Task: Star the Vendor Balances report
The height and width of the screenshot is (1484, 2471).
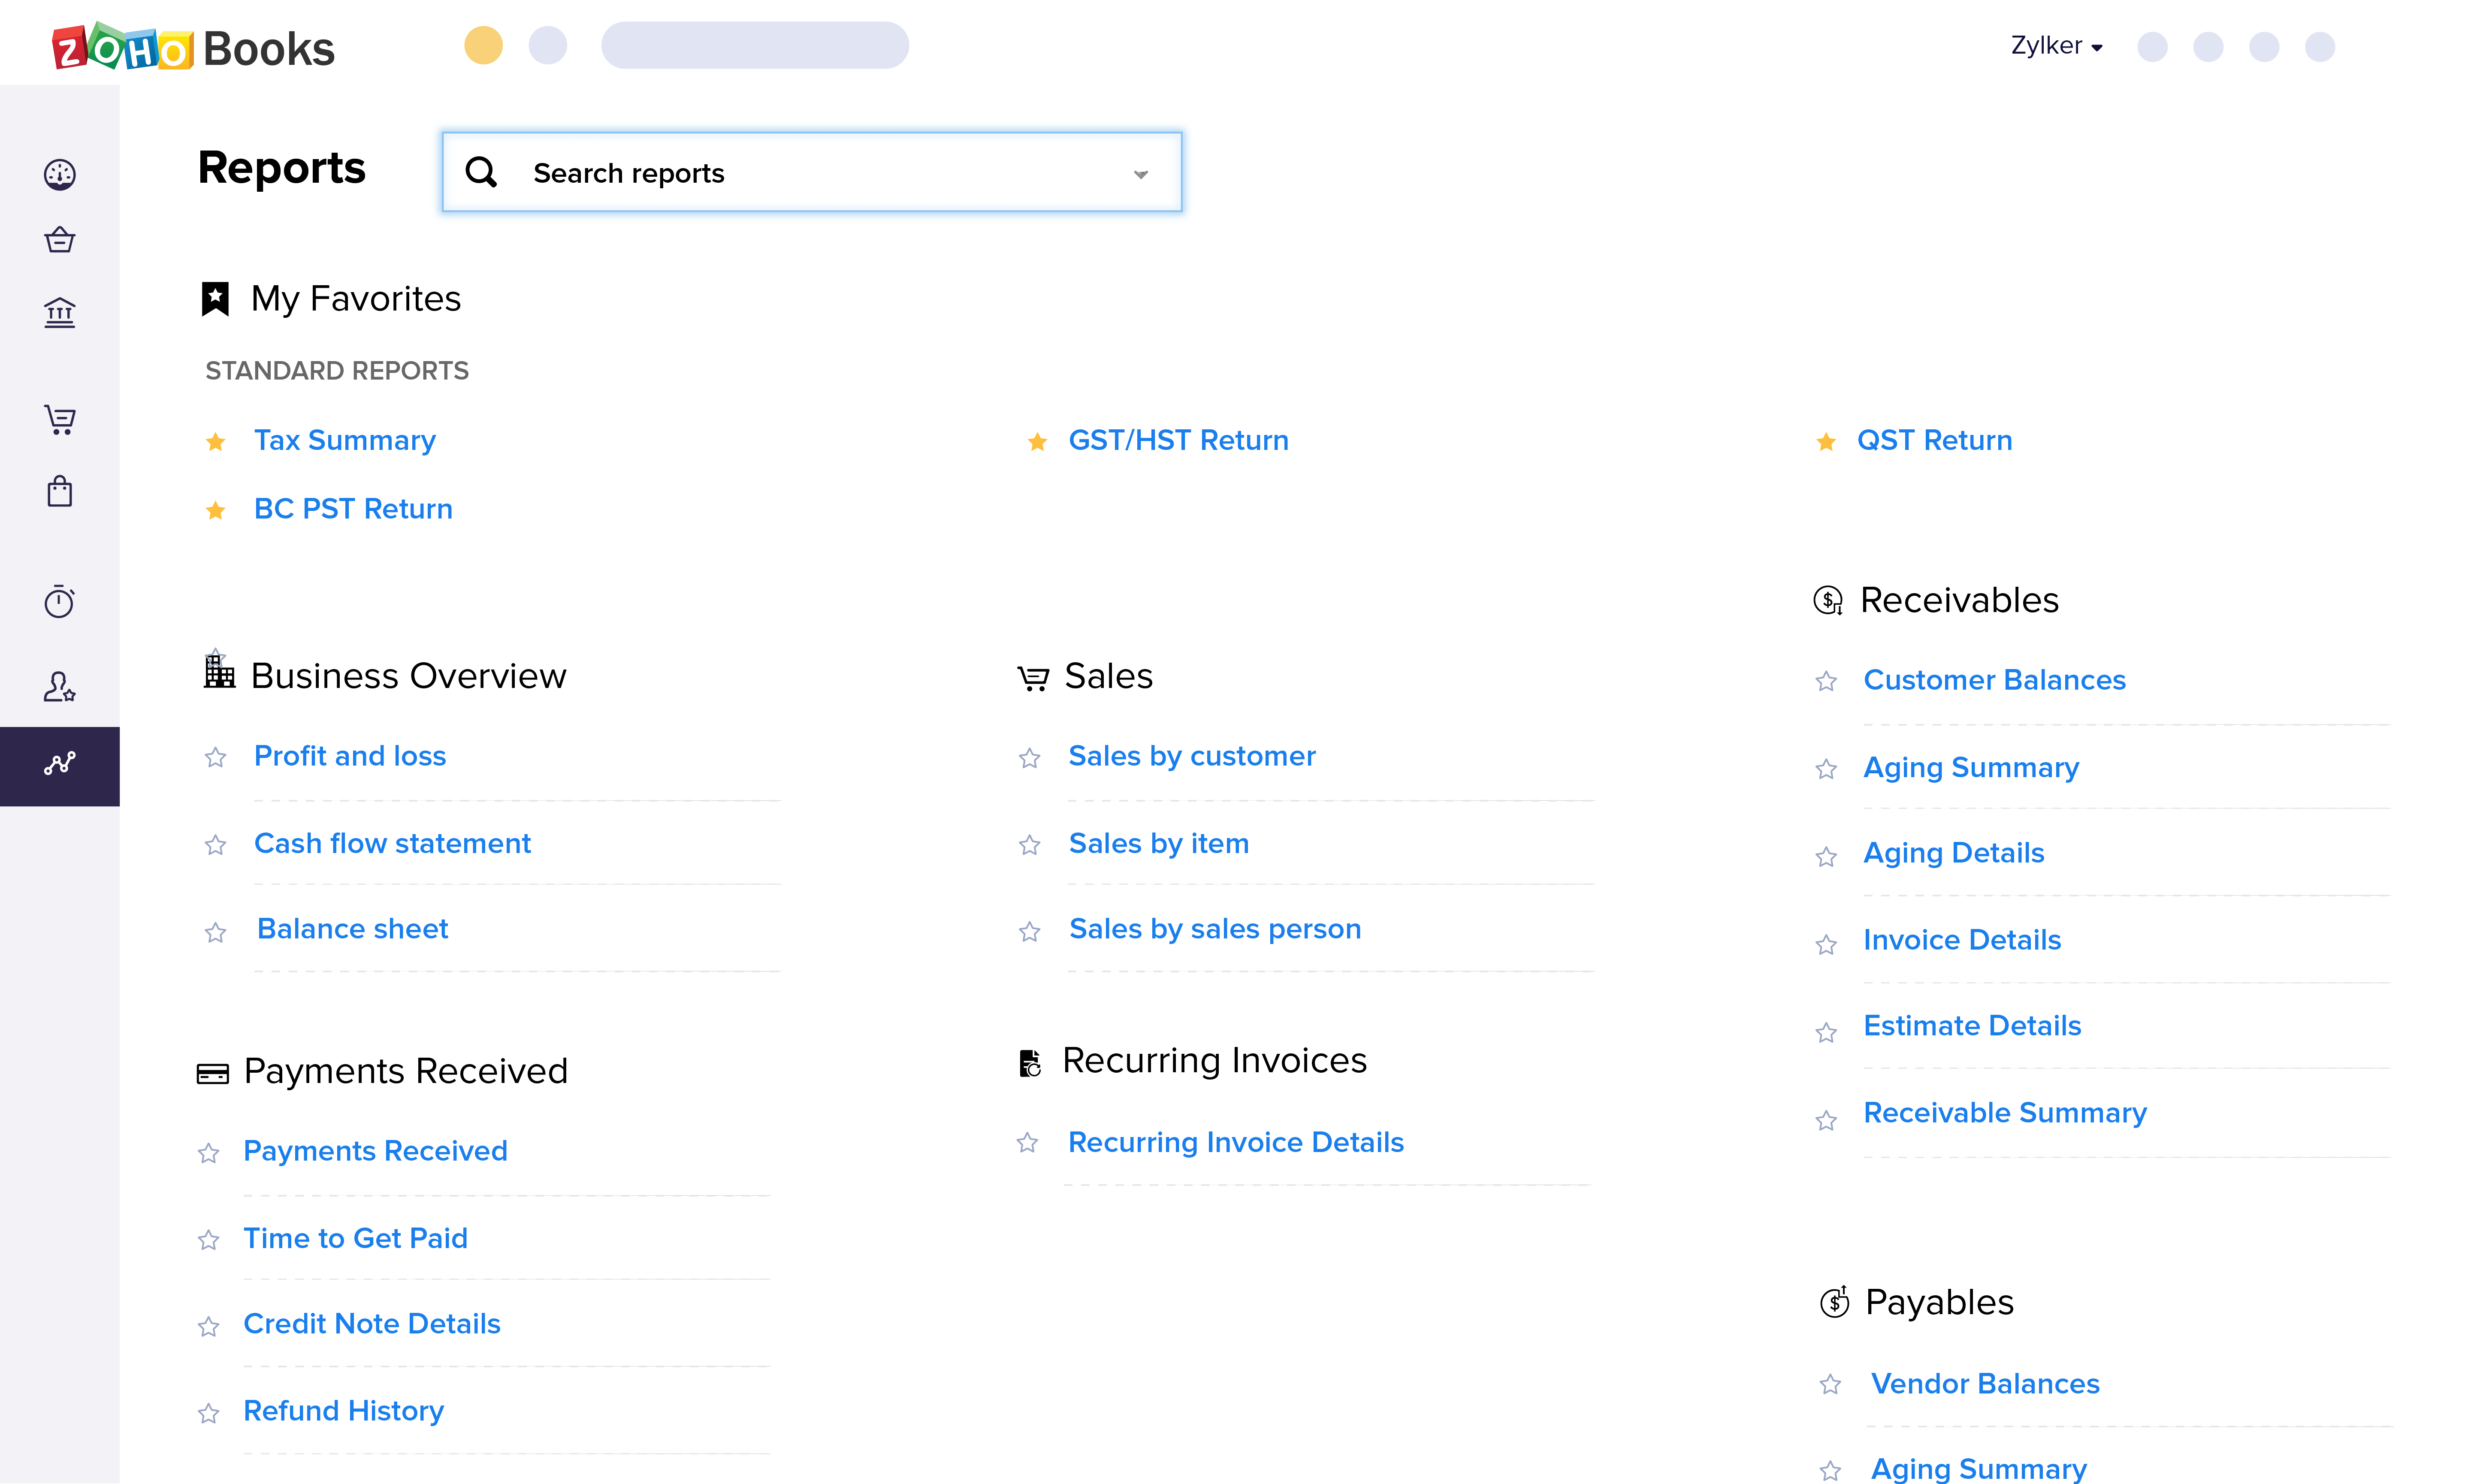Action: click(1830, 1384)
